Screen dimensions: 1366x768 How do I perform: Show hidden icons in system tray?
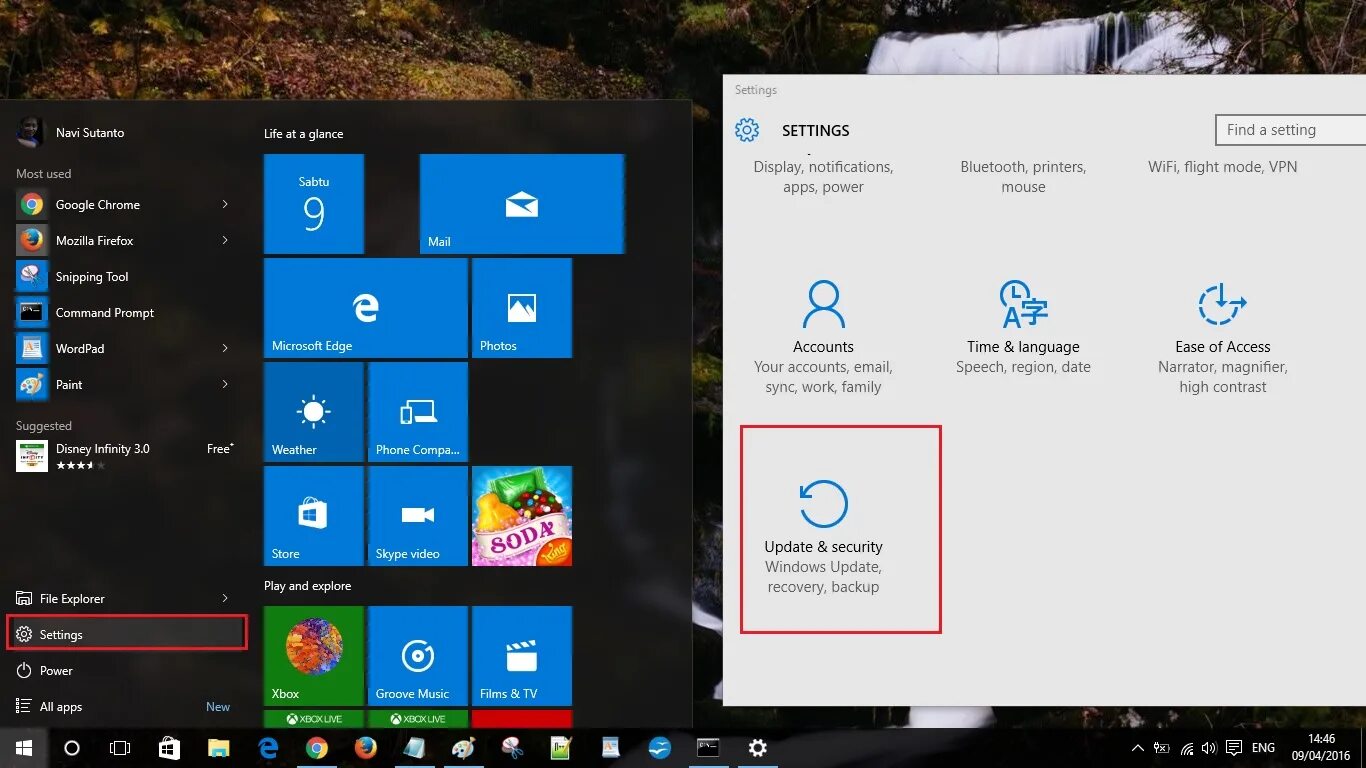click(x=1137, y=748)
